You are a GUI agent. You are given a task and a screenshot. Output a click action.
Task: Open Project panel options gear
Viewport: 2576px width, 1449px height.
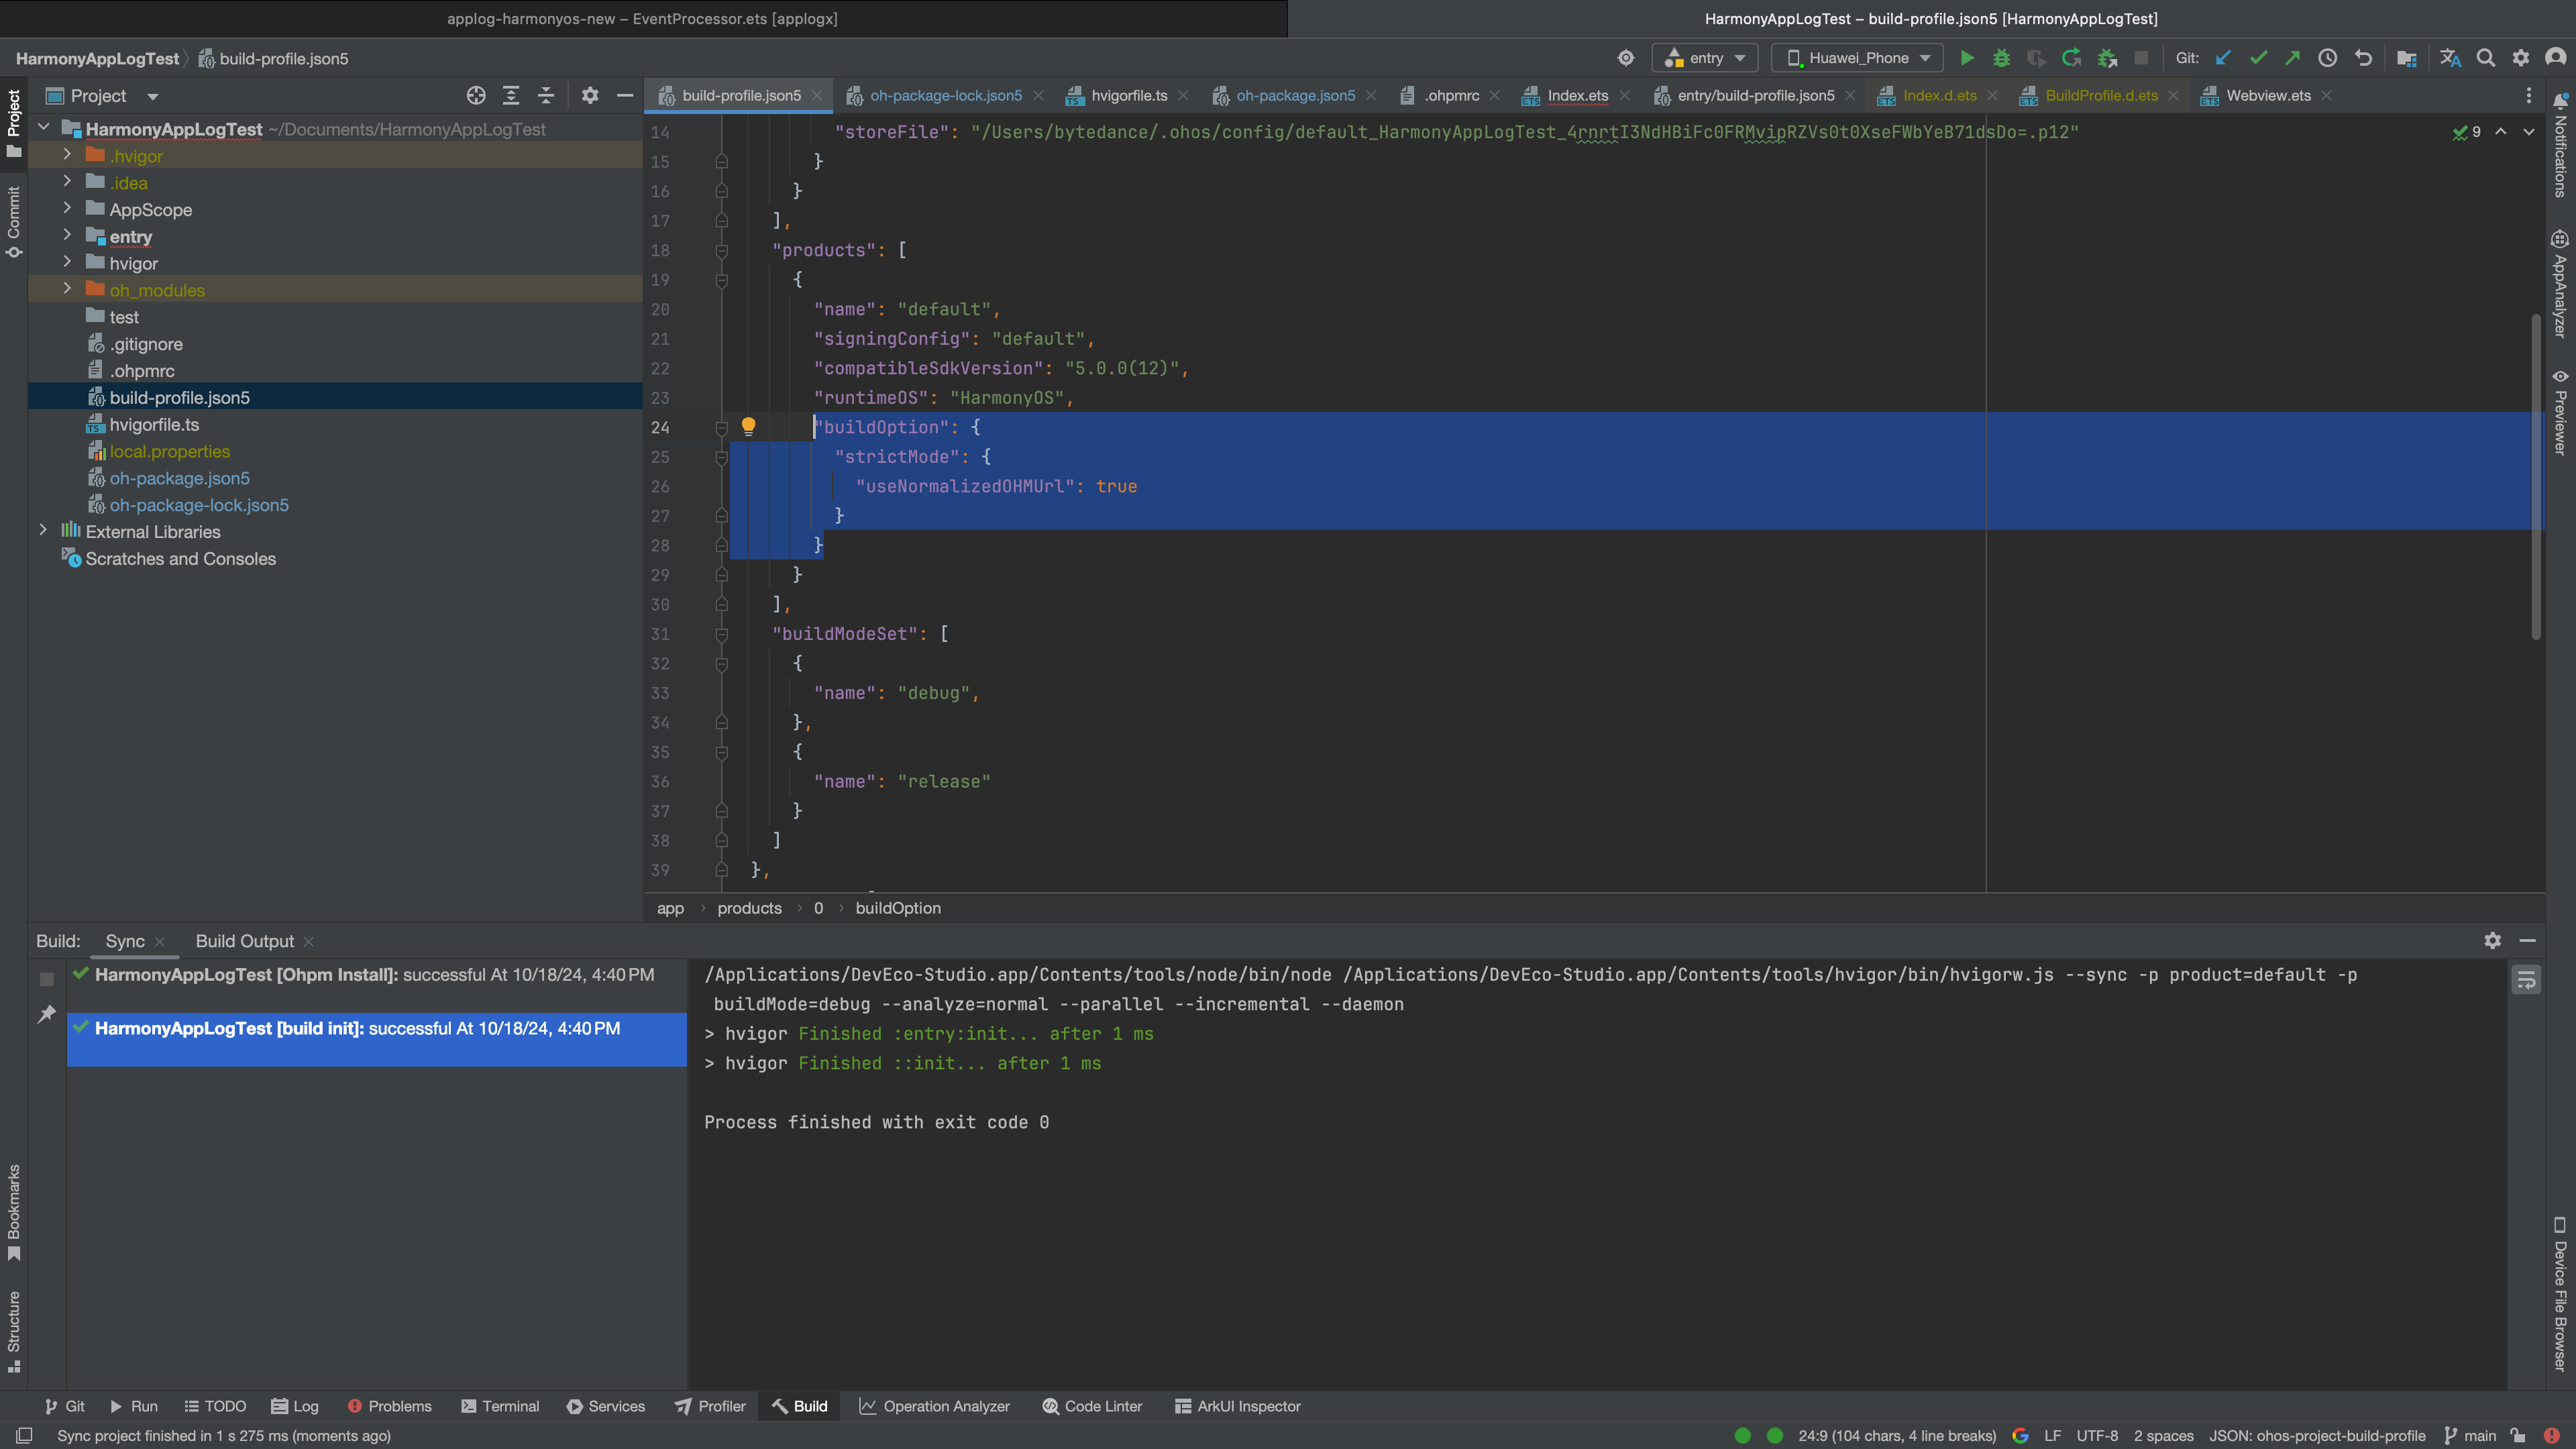point(590,95)
